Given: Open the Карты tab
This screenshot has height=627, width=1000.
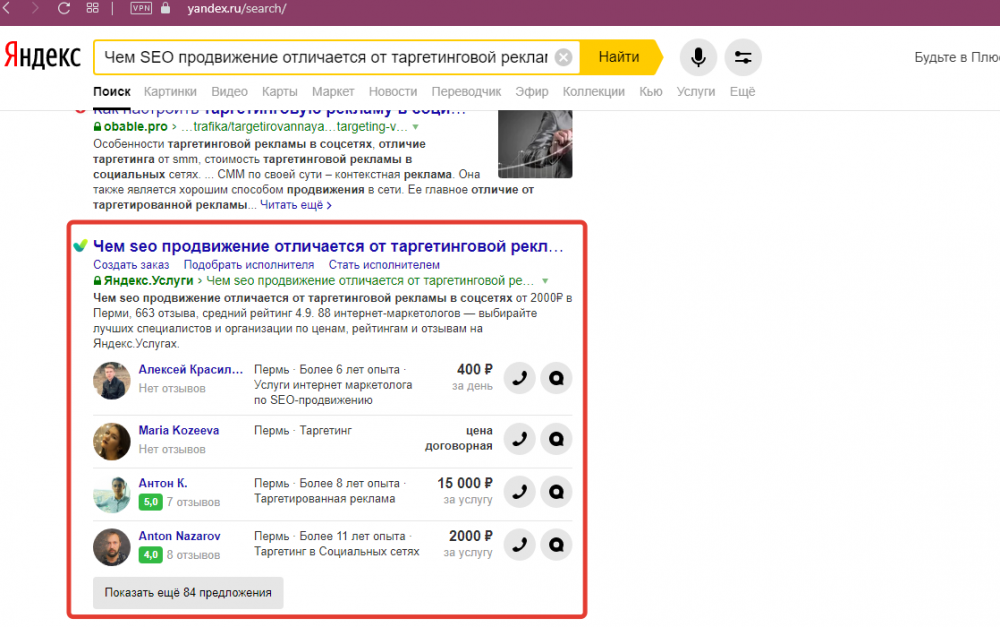Looking at the screenshot, I should click(x=280, y=92).
